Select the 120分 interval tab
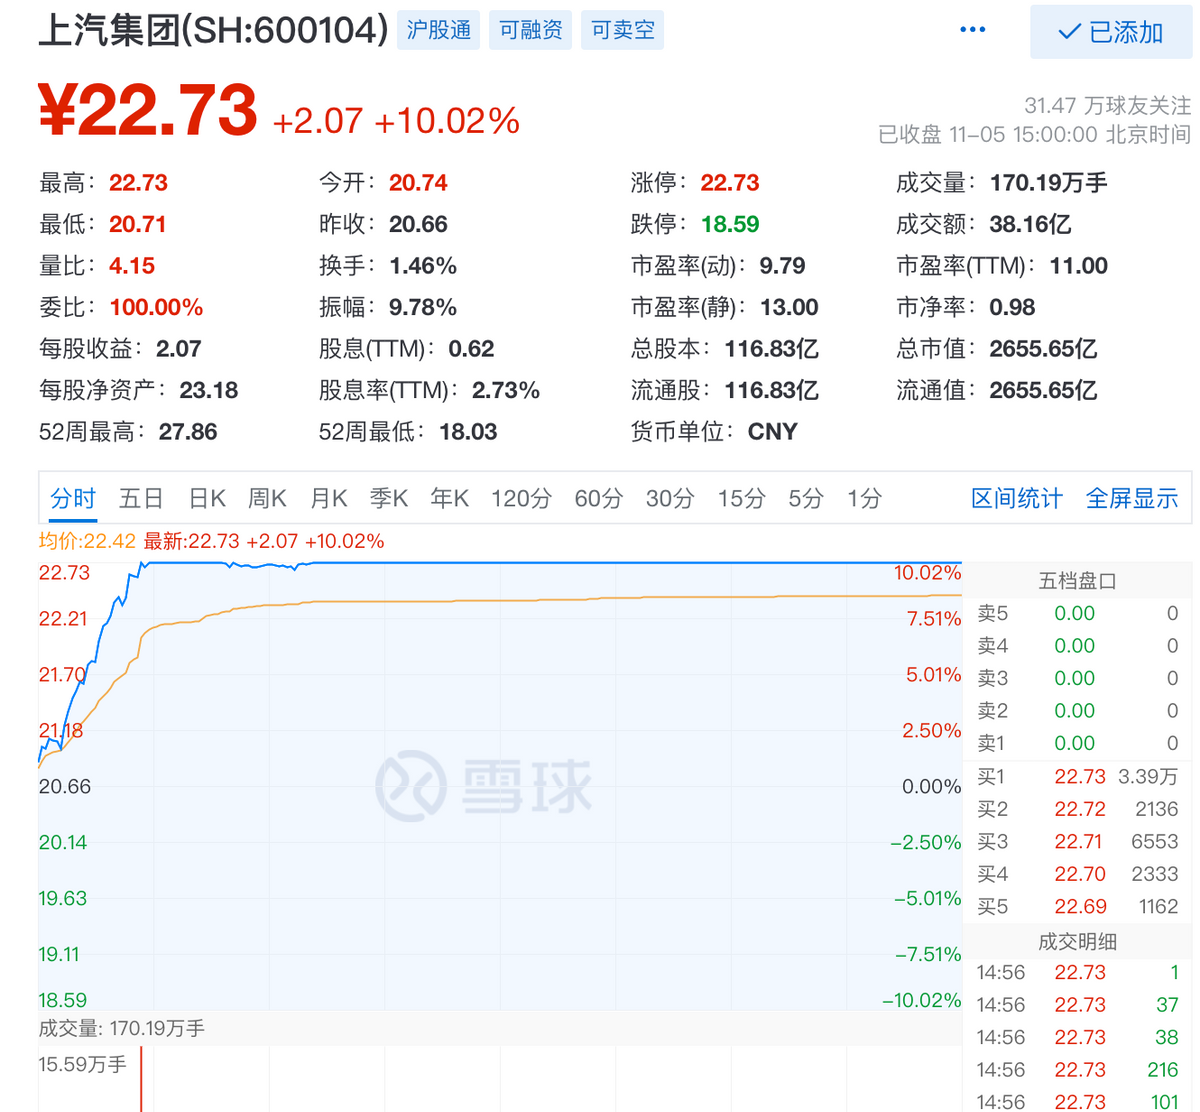The image size is (1200, 1112). point(521,498)
